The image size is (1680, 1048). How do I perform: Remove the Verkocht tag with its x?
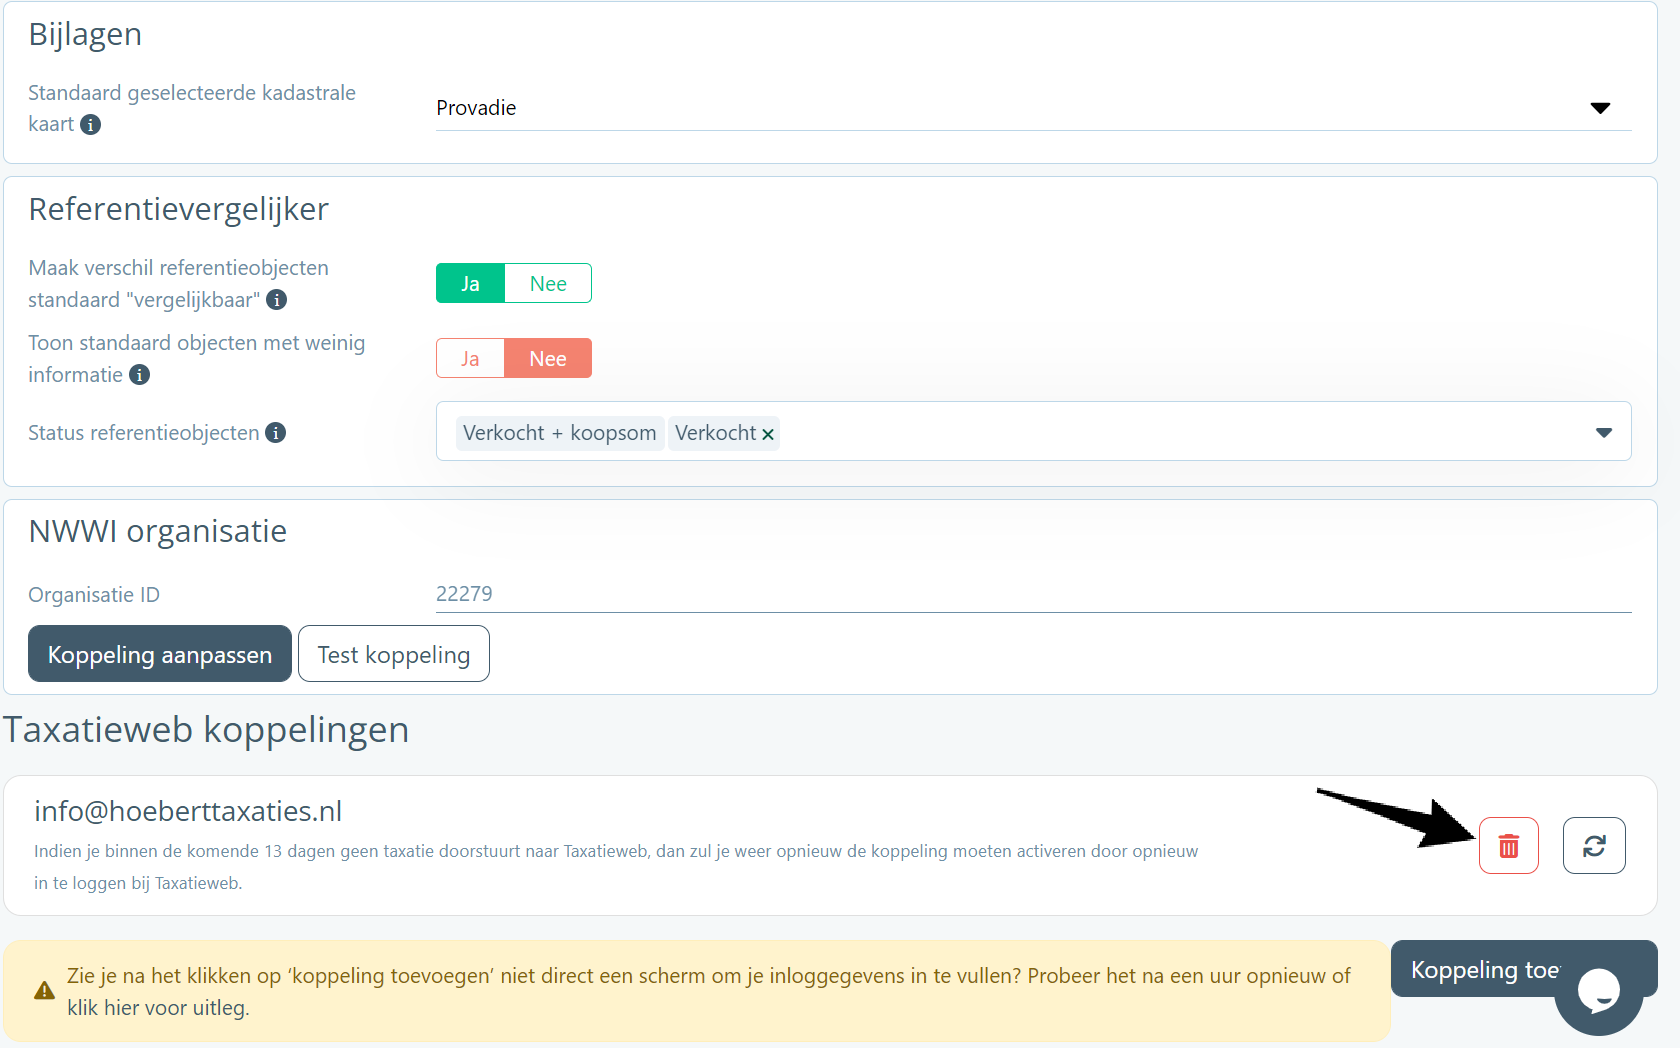point(768,434)
